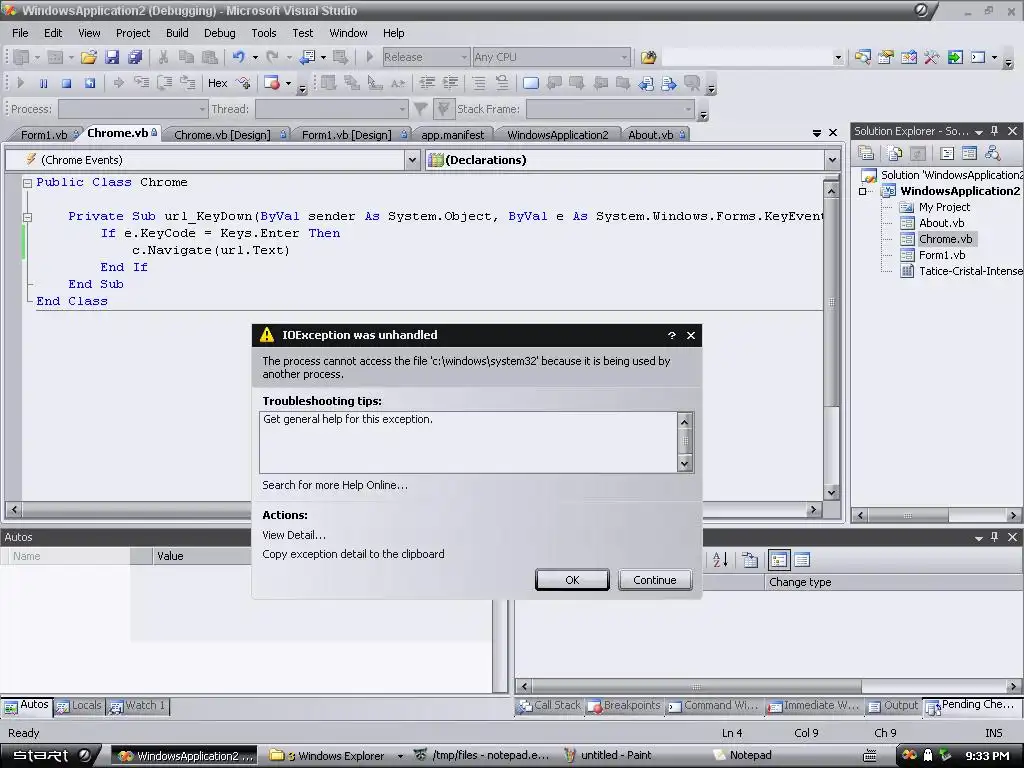Open the Find combo box dropdown arrow
Viewport: 1024px width, 768px height.
838,57
